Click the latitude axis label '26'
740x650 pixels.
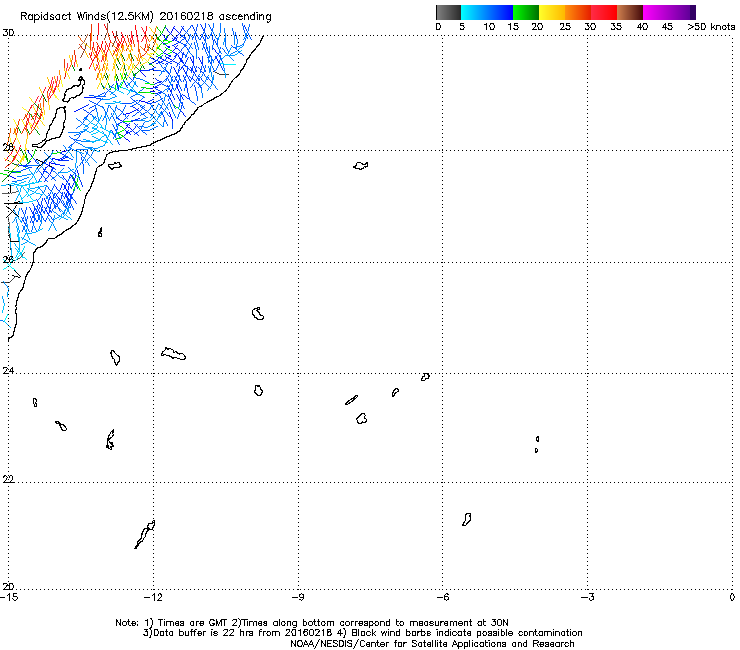[x=8, y=259]
